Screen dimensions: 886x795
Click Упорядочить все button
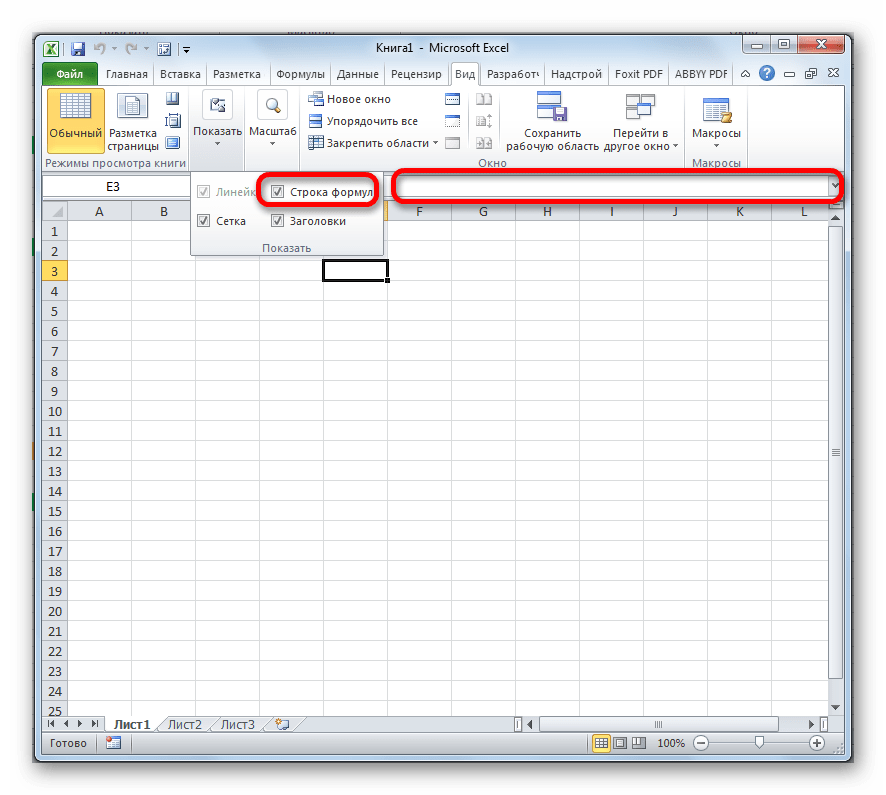coord(363,121)
